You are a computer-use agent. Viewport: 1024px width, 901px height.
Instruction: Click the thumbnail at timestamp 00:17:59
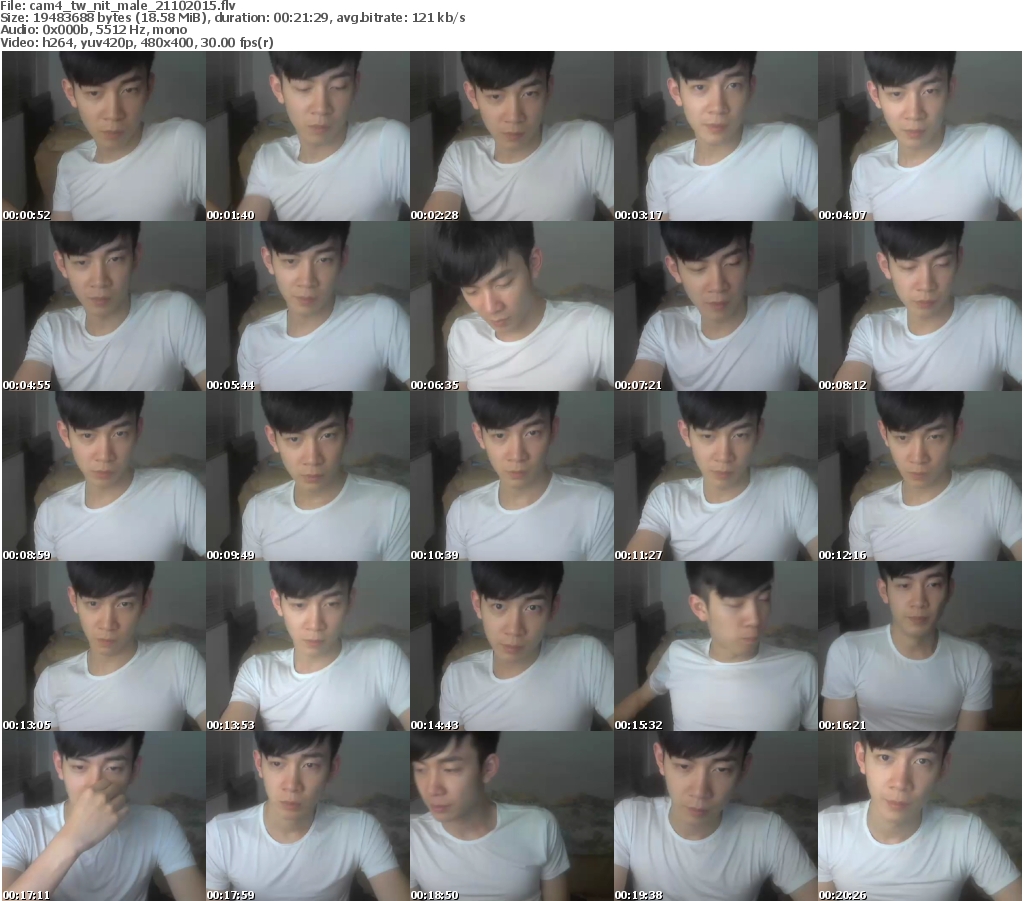pyautogui.click(x=308, y=816)
